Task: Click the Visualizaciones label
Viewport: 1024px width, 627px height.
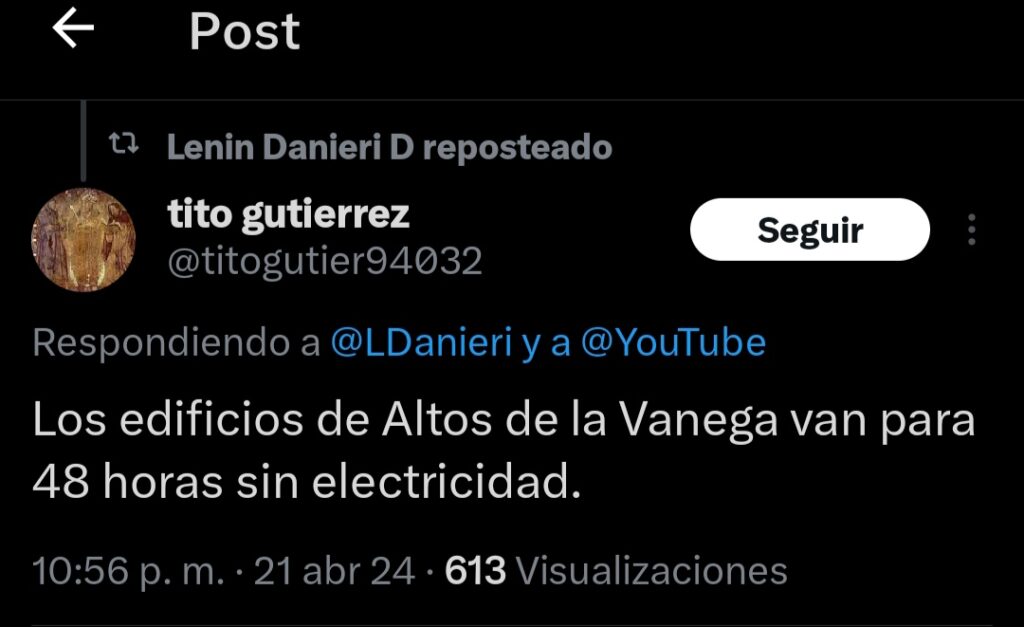Action: (x=652, y=571)
